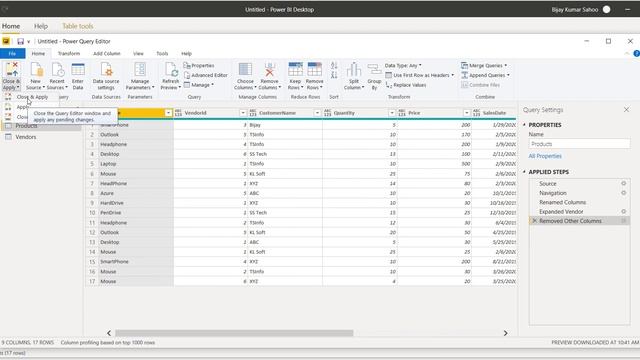Screen dimensions: 640x360
Task: Click the Remove Columns icon
Action: 269,70
